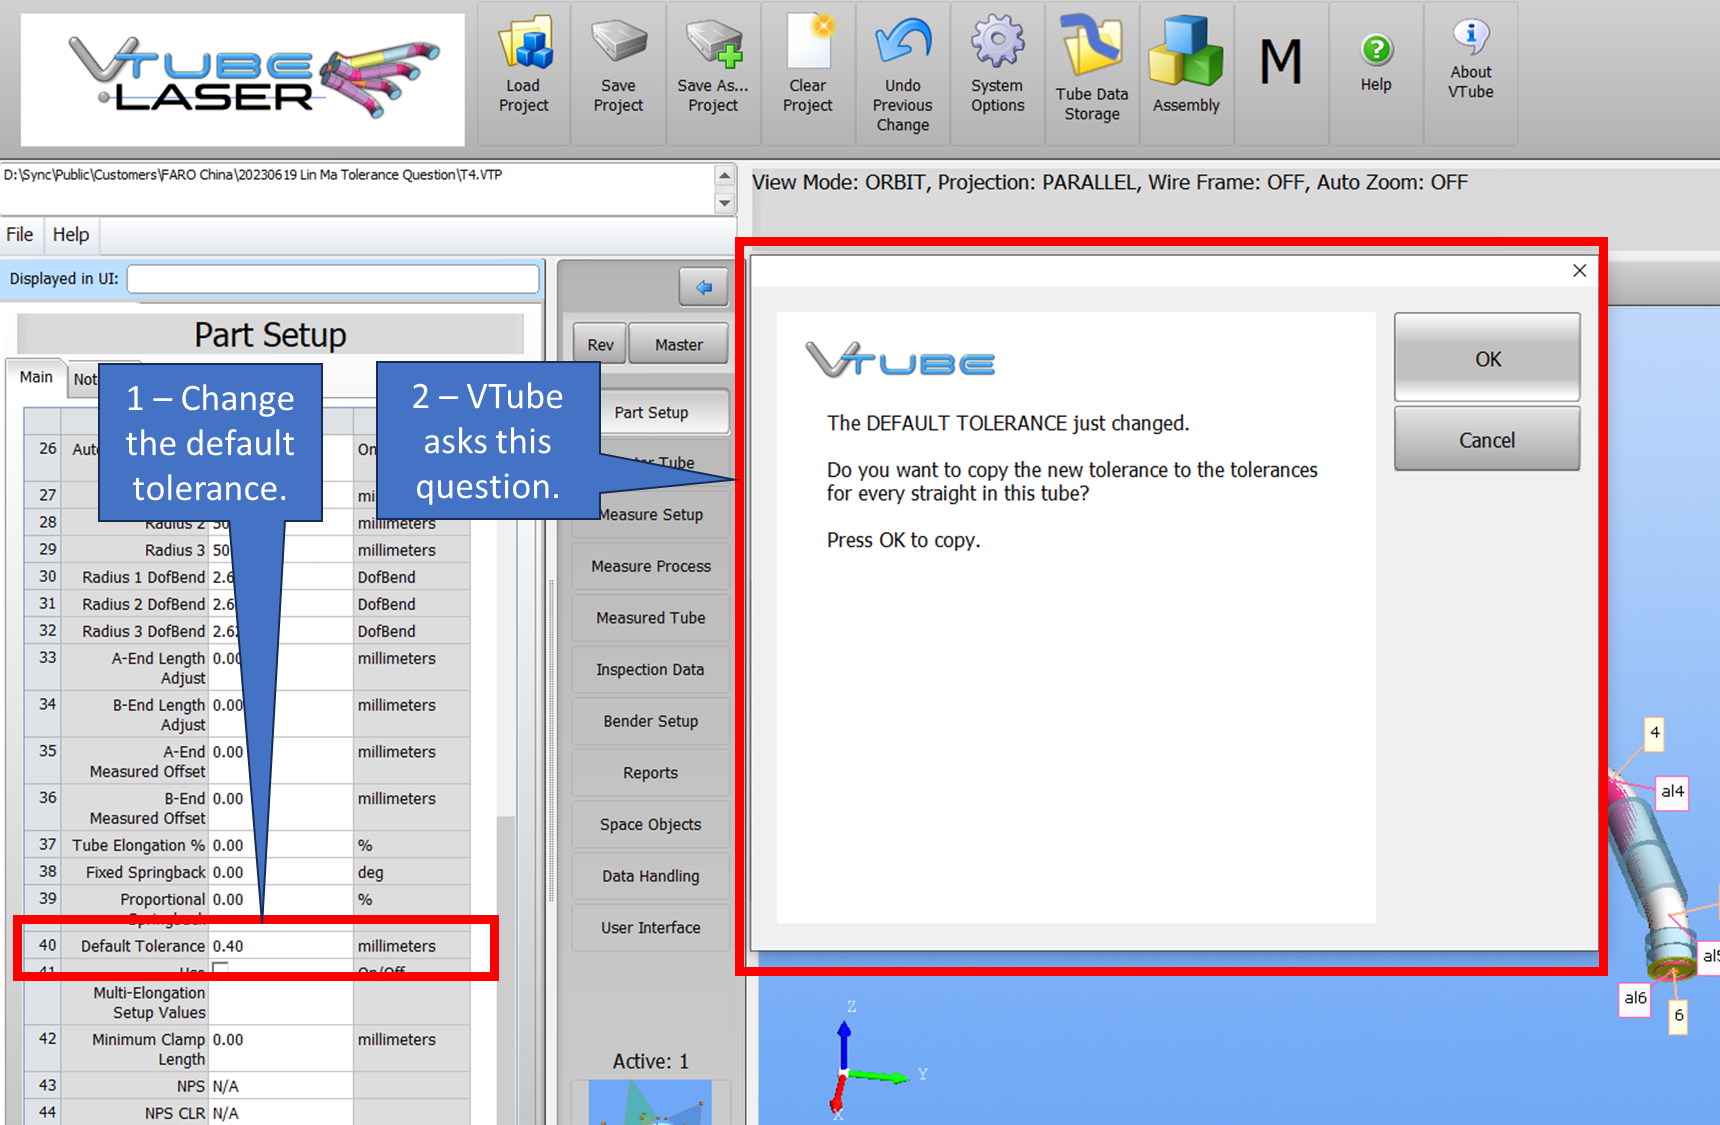Switch to the Main tab
This screenshot has height=1125, width=1720.
[36, 377]
